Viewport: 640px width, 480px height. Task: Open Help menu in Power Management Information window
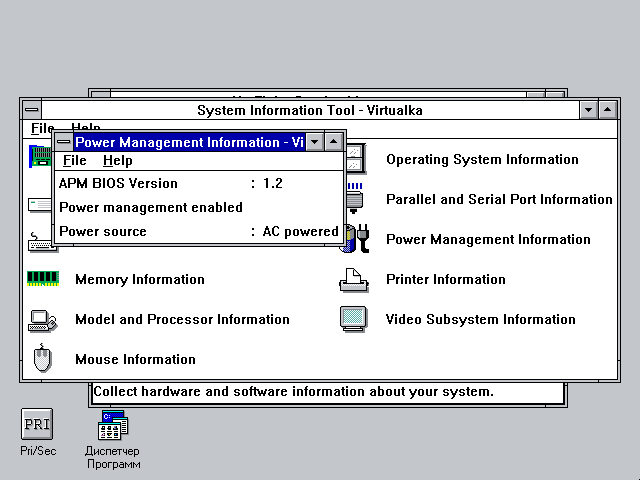click(x=117, y=161)
